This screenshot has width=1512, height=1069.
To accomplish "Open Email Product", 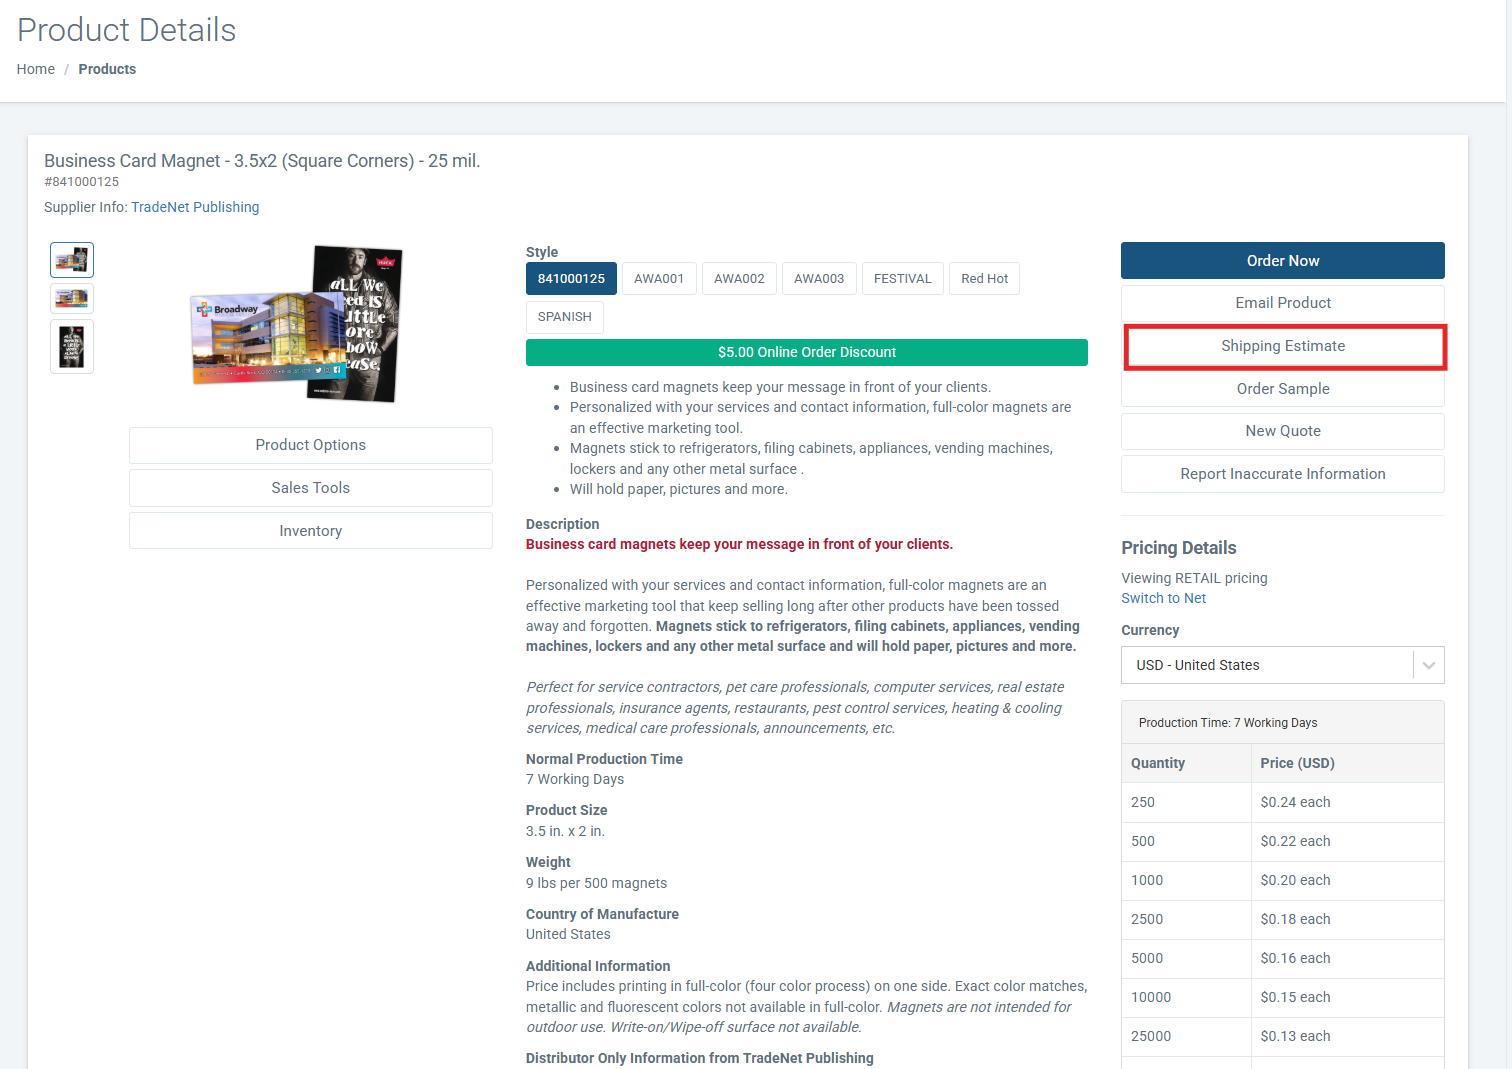I will coord(1283,303).
